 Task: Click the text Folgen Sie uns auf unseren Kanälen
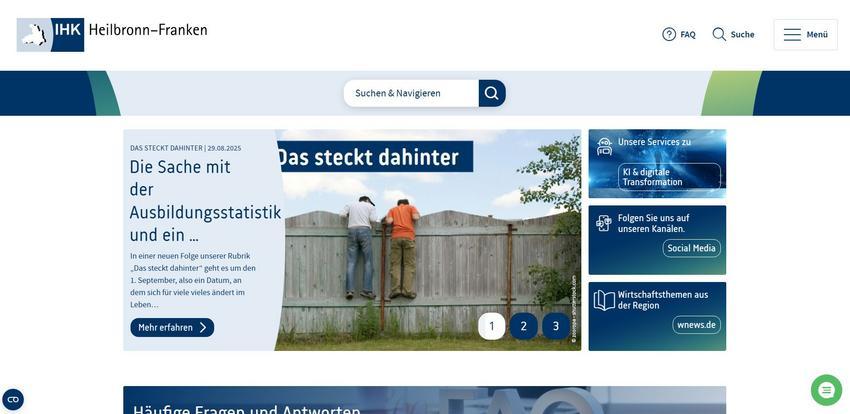point(654,223)
